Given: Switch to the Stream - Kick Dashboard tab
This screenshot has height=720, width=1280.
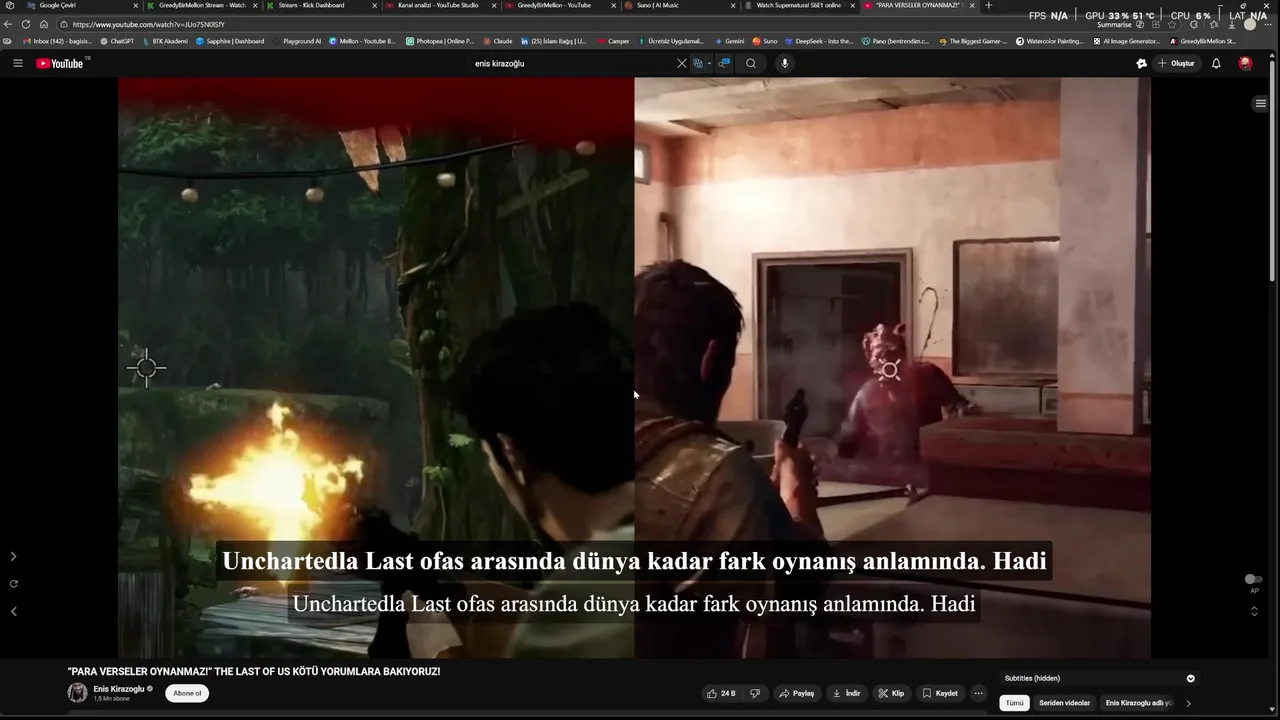Looking at the screenshot, I should point(318,5).
